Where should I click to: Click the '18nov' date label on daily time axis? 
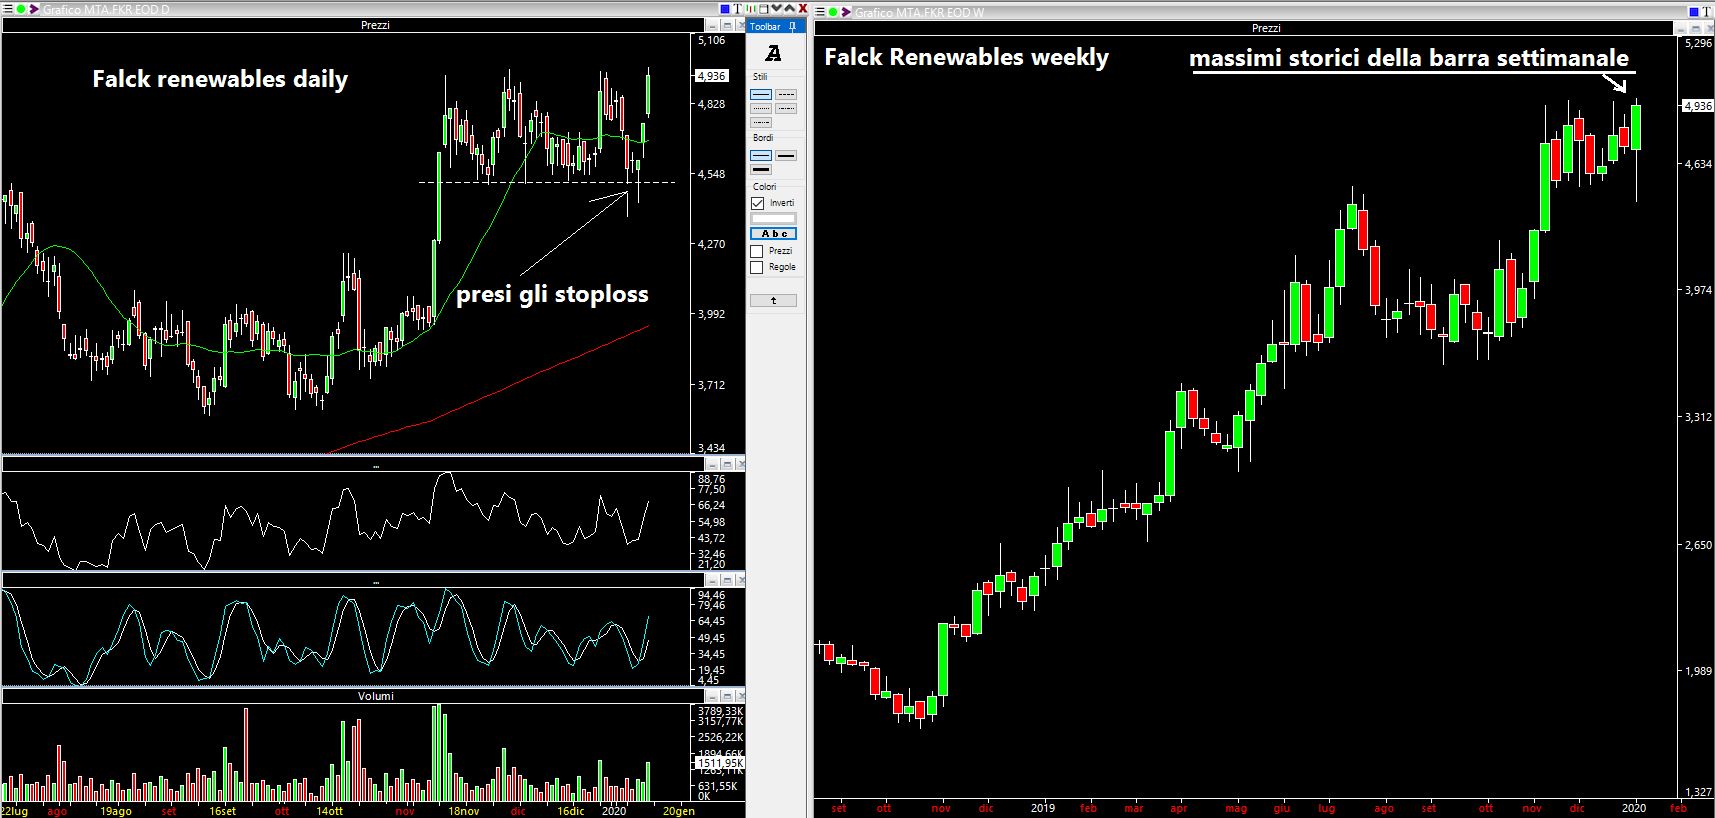coord(464,811)
